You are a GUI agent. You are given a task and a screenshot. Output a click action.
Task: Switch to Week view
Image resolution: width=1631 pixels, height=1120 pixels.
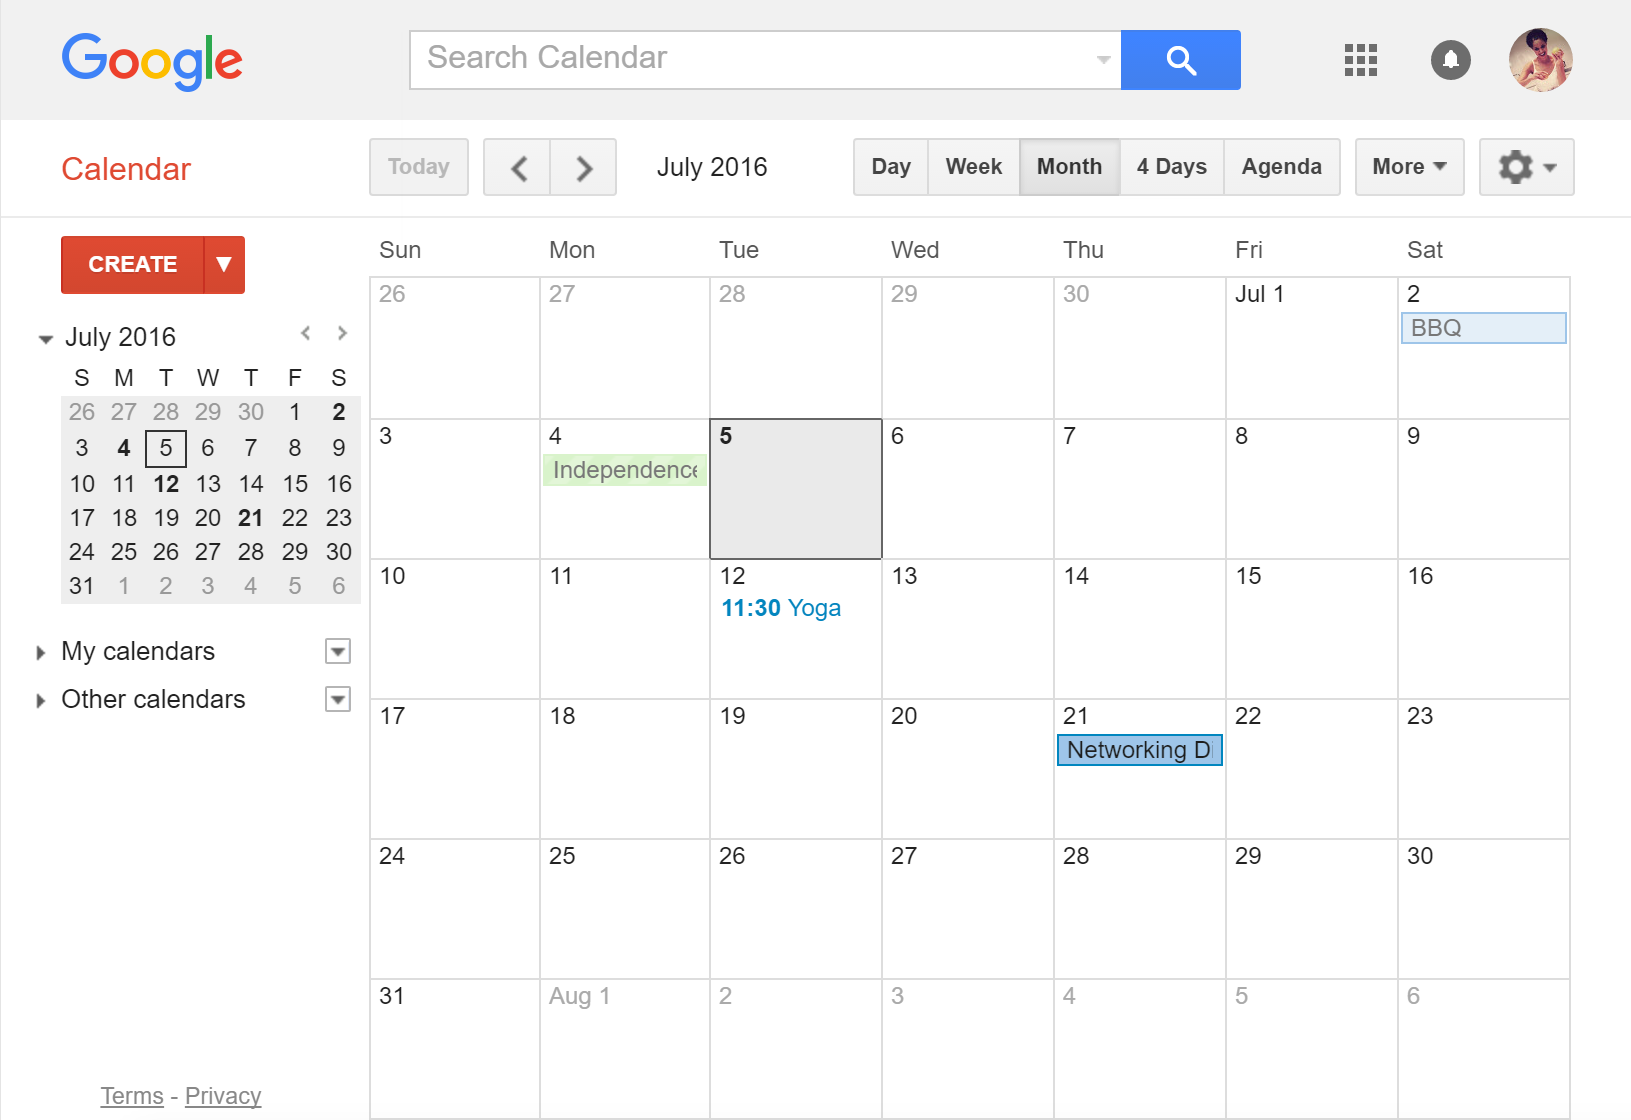pos(972,167)
